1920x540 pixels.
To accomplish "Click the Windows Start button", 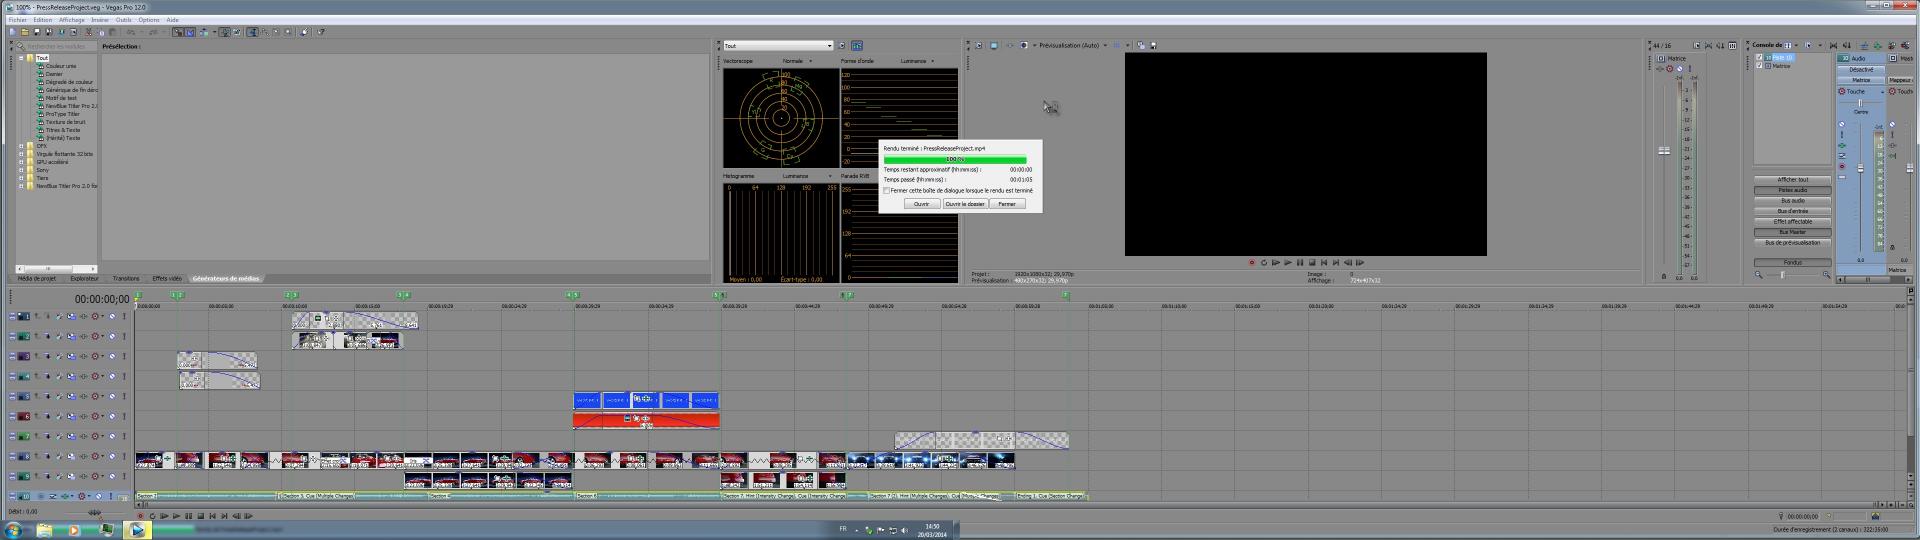I will coord(13,530).
